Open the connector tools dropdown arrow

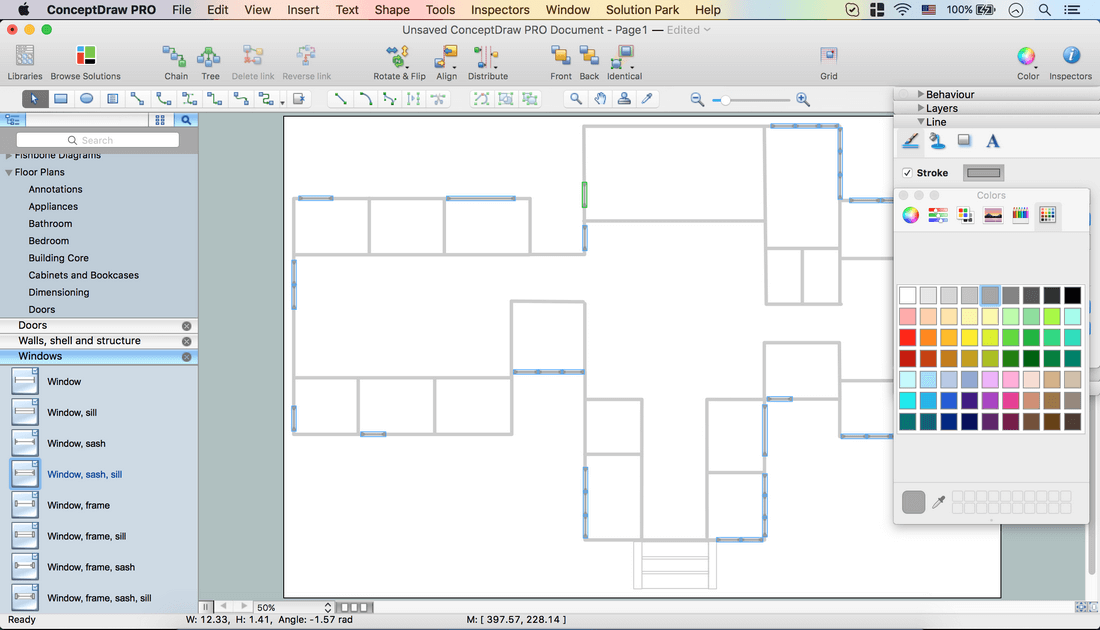coord(283,102)
